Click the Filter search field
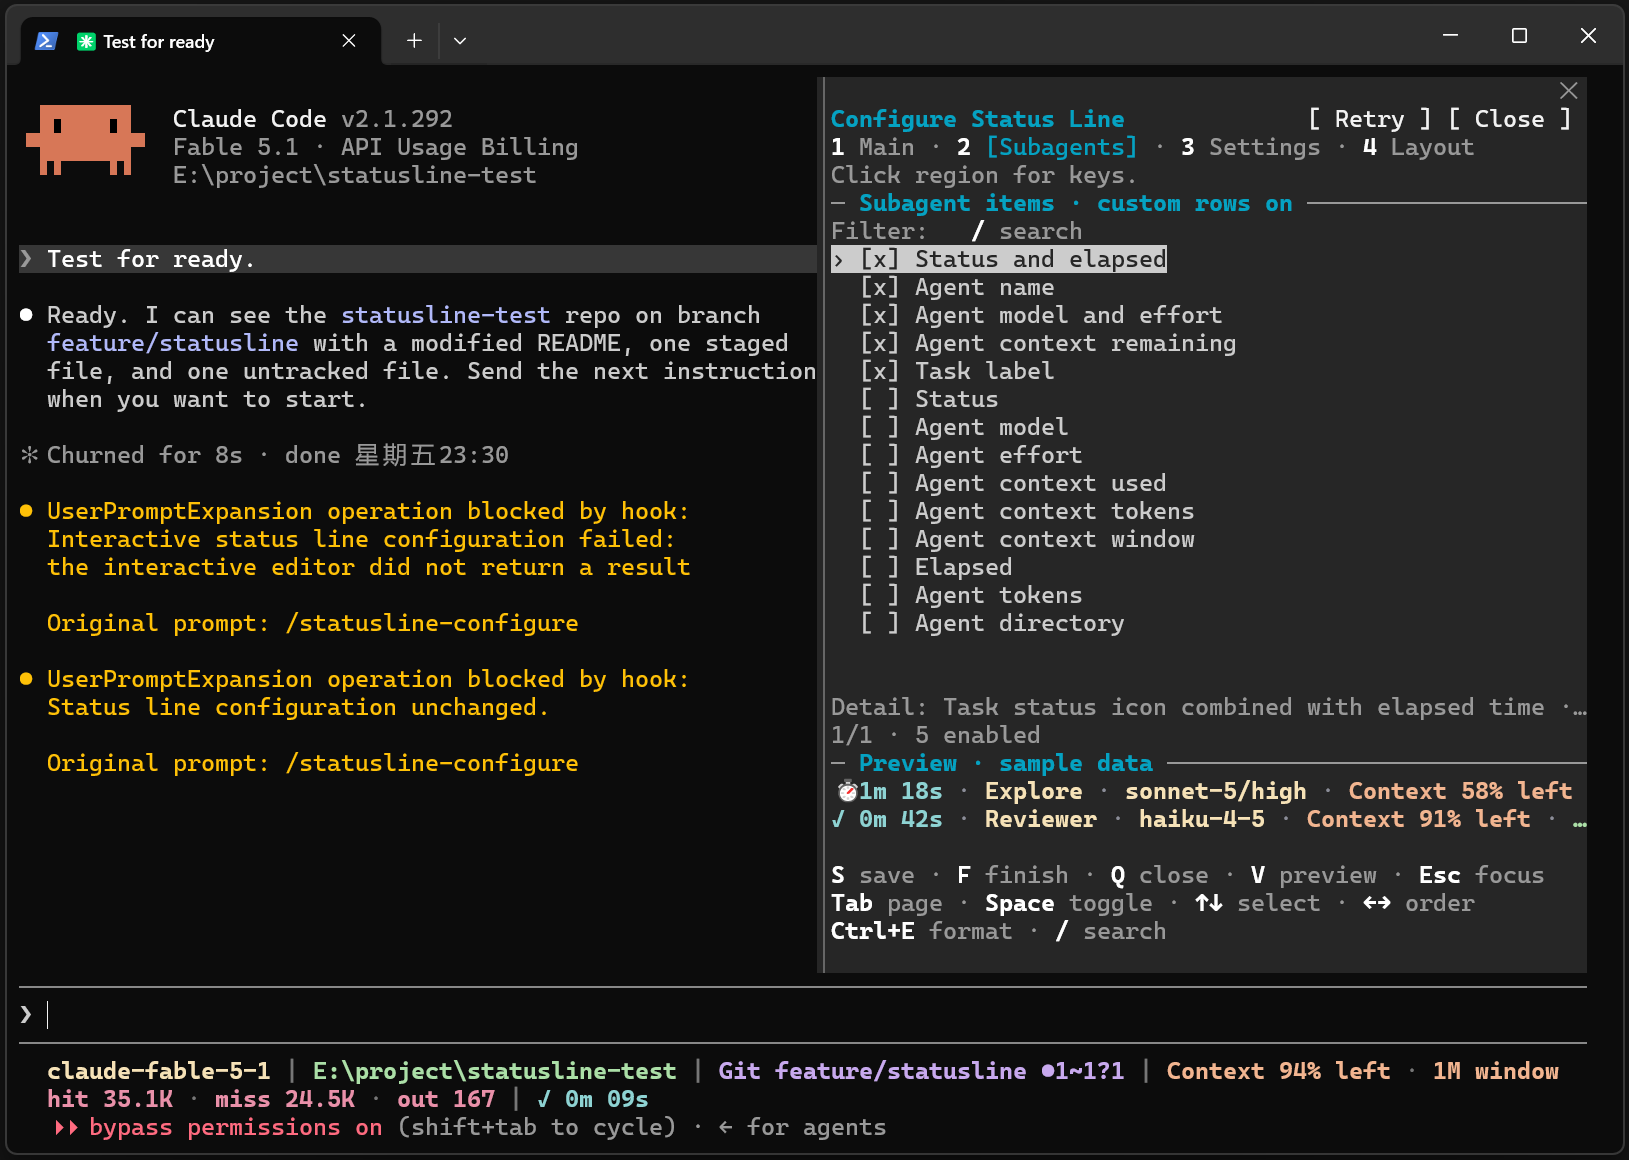Image resolution: width=1629 pixels, height=1160 pixels. [957, 231]
